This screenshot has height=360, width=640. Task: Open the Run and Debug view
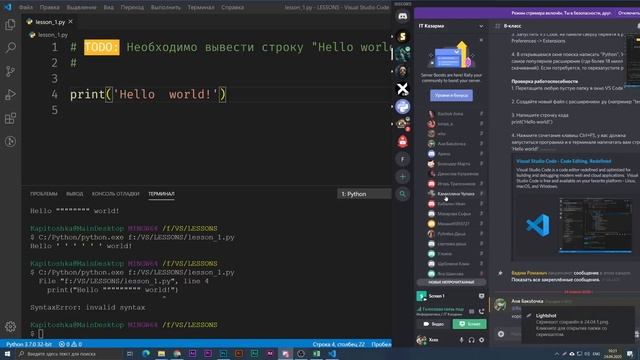(10, 95)
